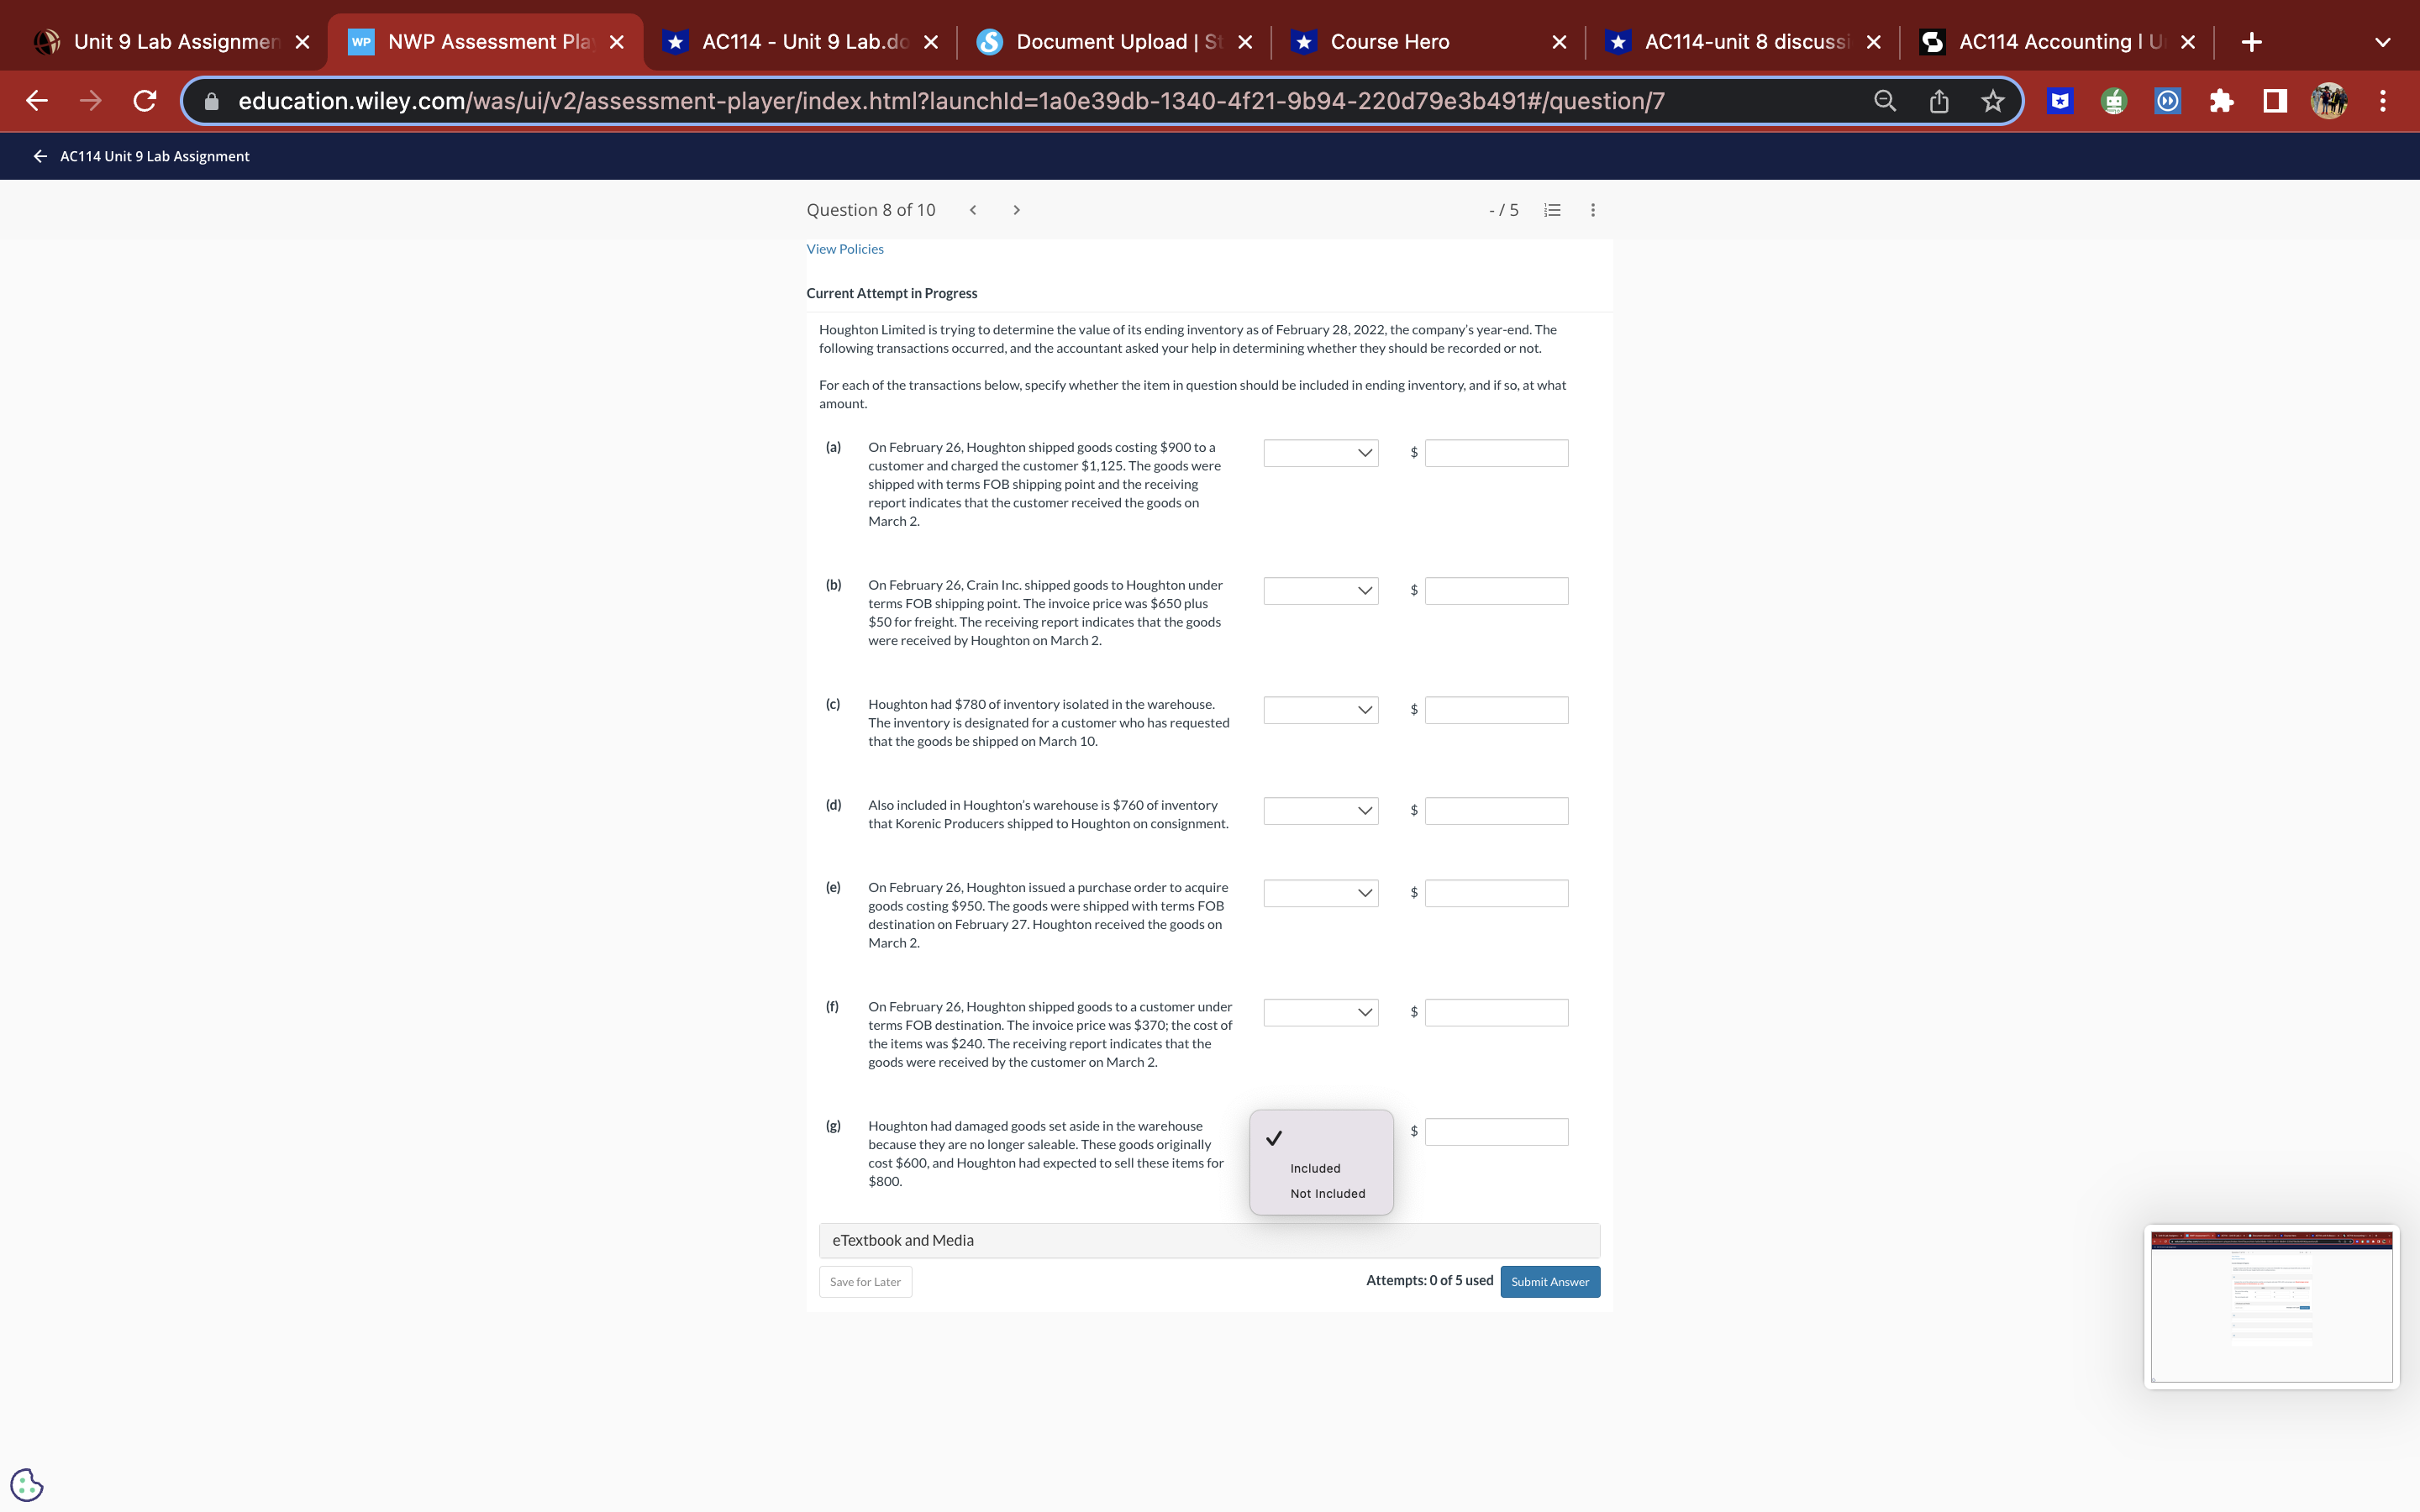Go to previous question arrow

pos(972,210)
